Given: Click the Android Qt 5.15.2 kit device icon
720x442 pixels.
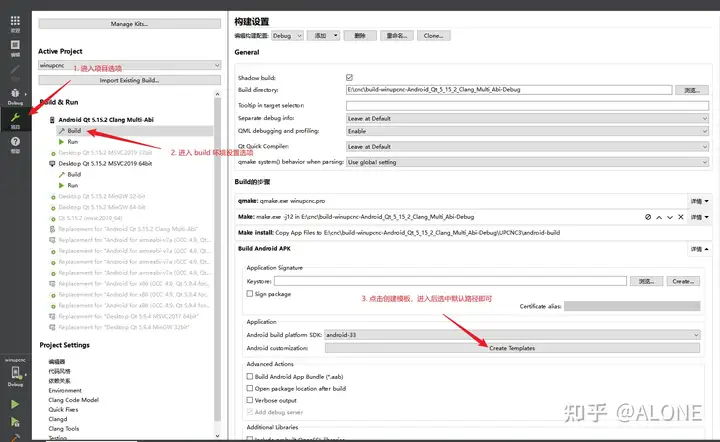Looking at the screenshot, I should coord(52,120).
